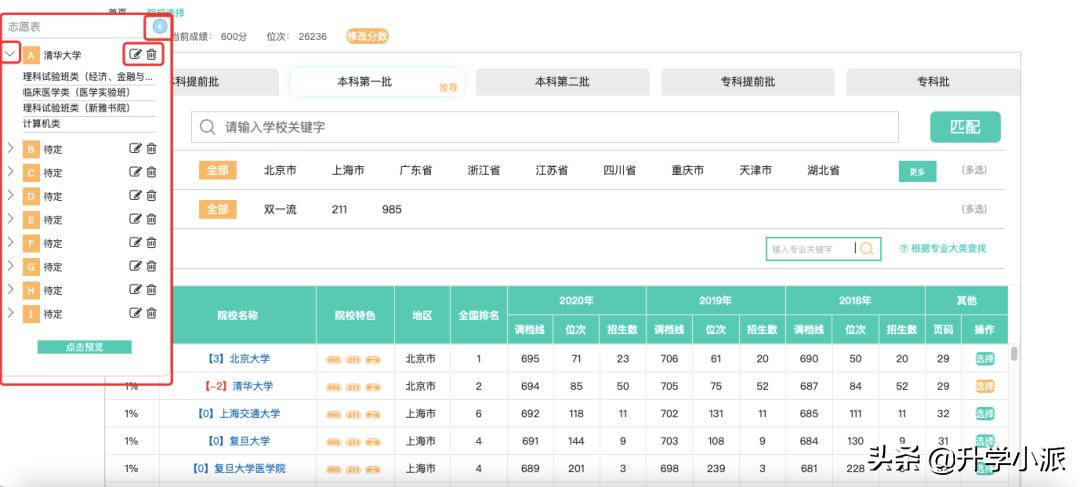Delete volunteer slot D 待定

pos(152,195)
